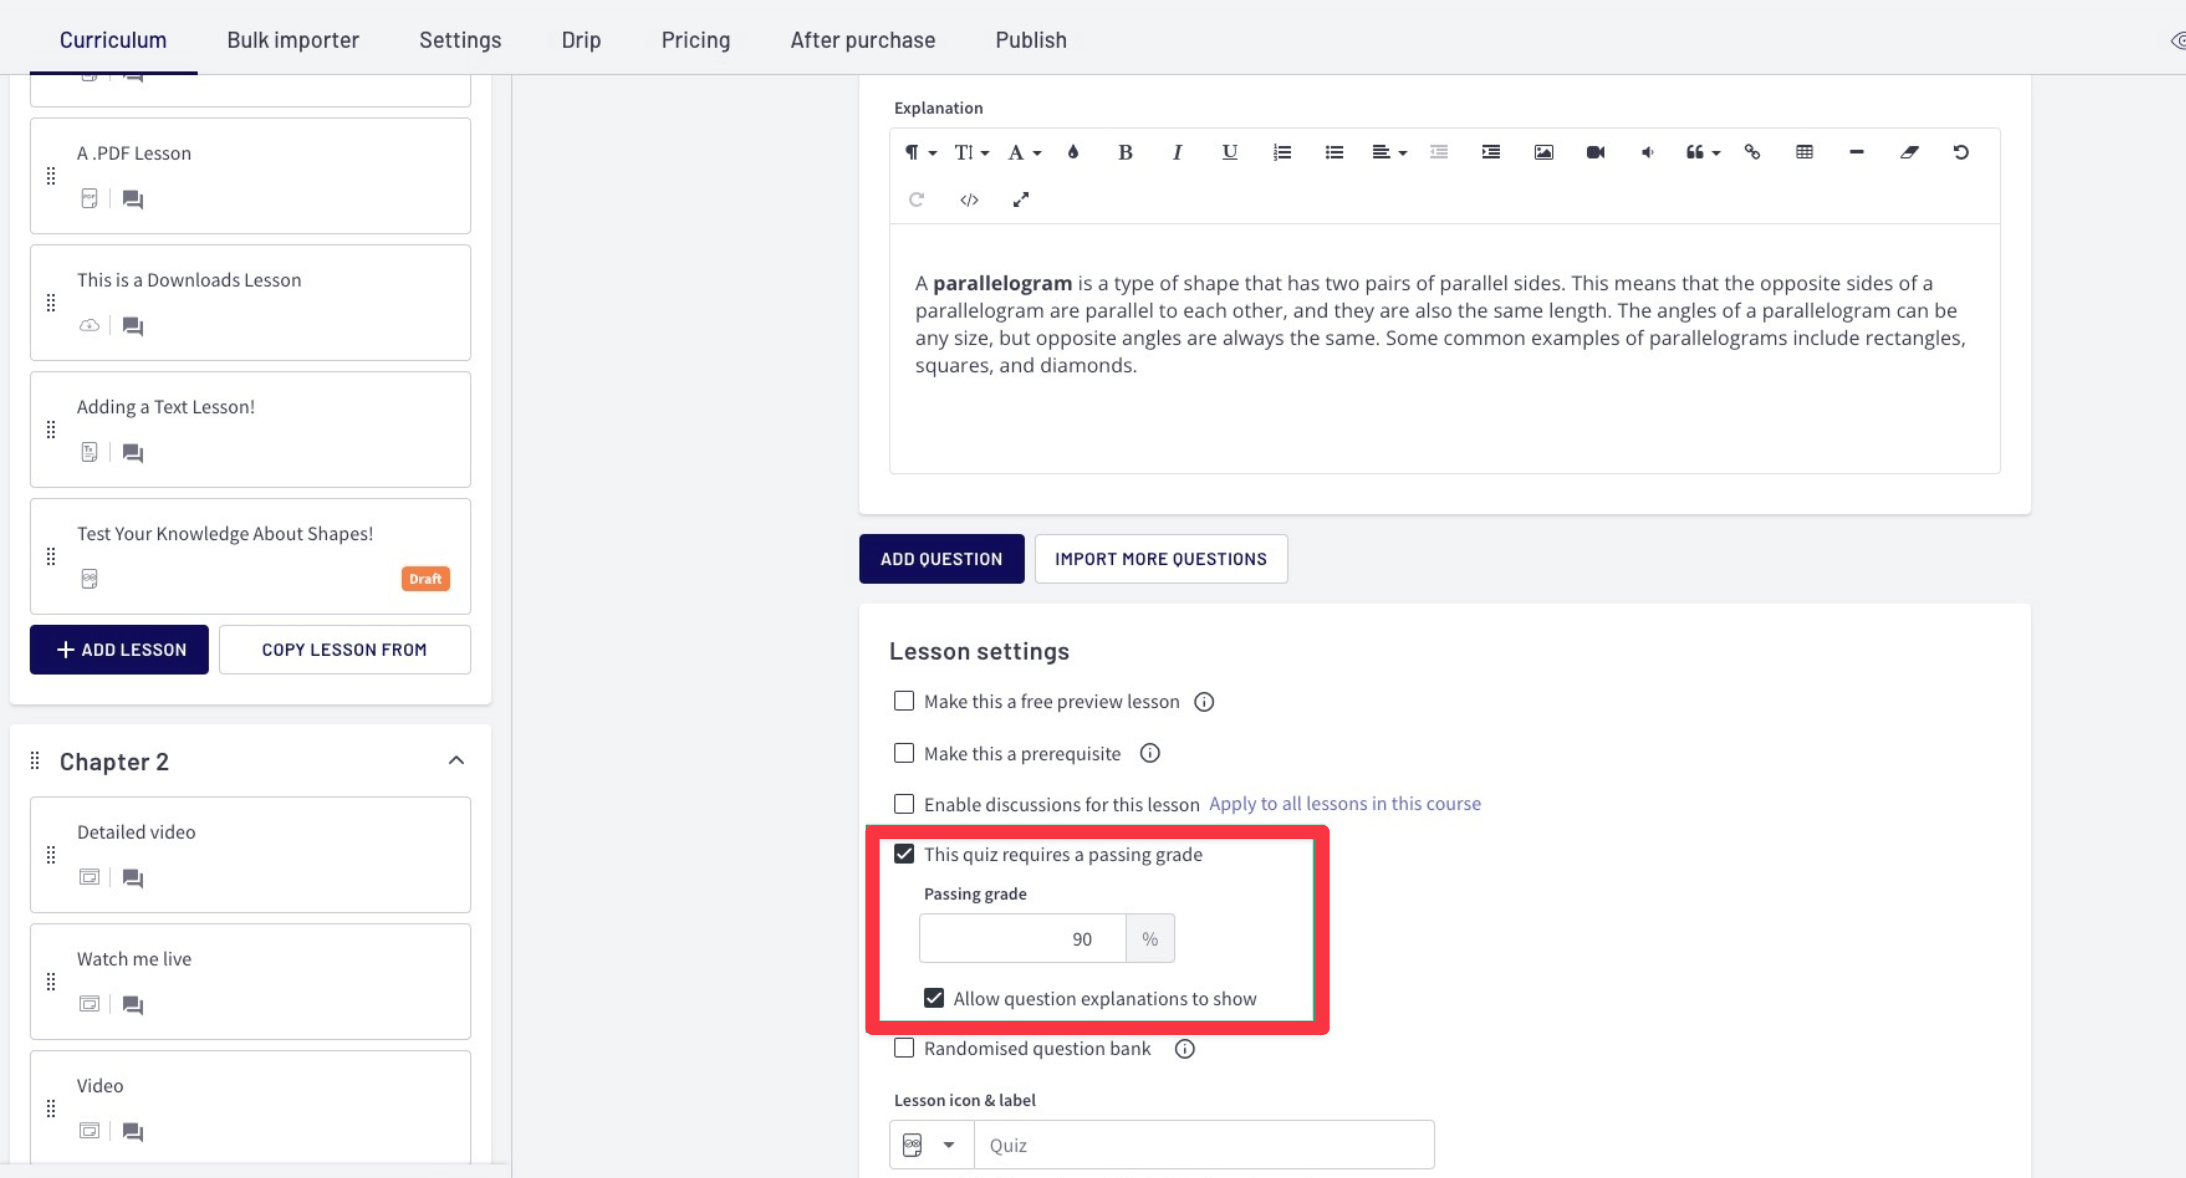Click the Italic formatting icon
The image size is (2186, 1178).
1177,152
